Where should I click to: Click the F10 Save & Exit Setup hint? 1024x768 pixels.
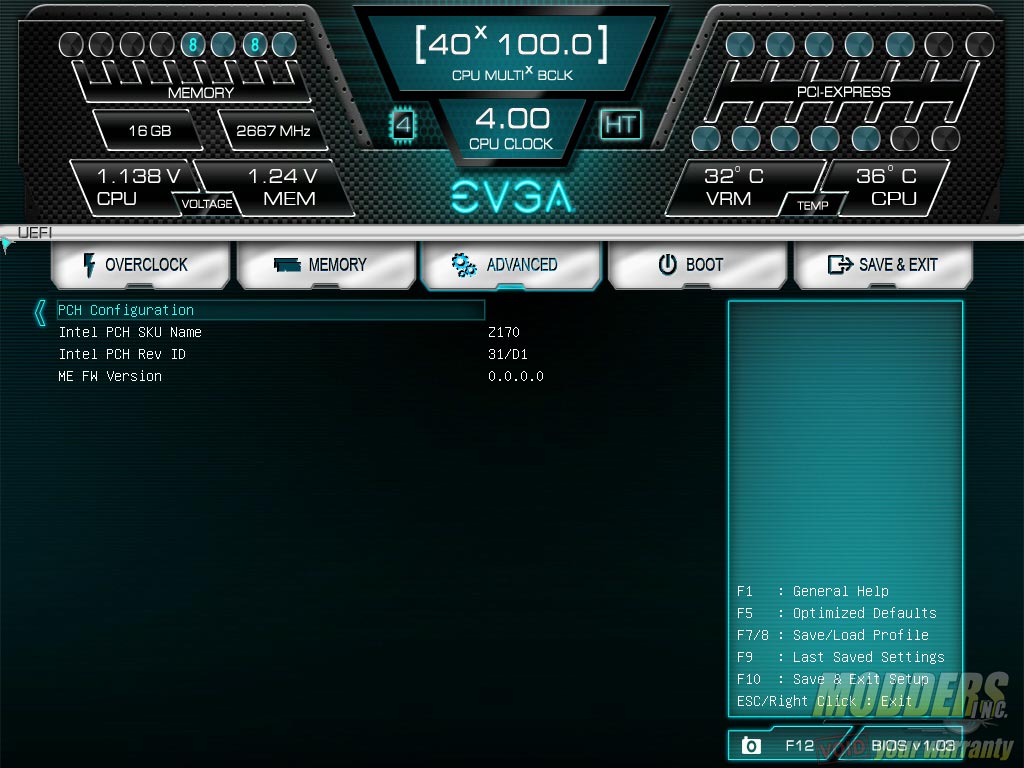point(833,679)
